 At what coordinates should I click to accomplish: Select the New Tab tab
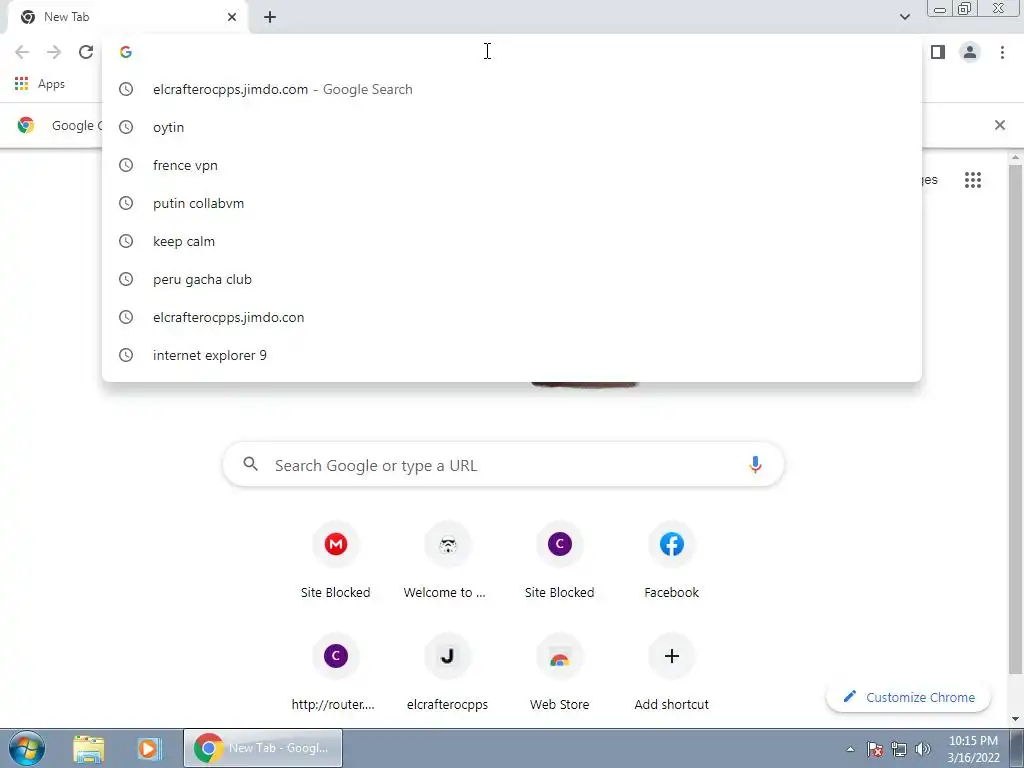click(128, 17)
